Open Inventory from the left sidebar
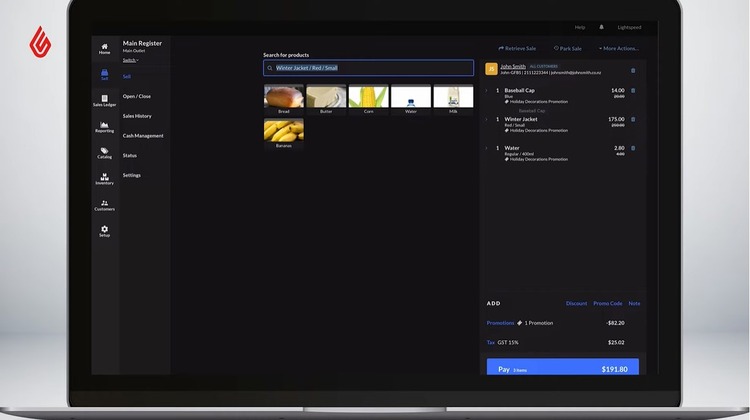The image size is (750, 420). click(104, 178)
